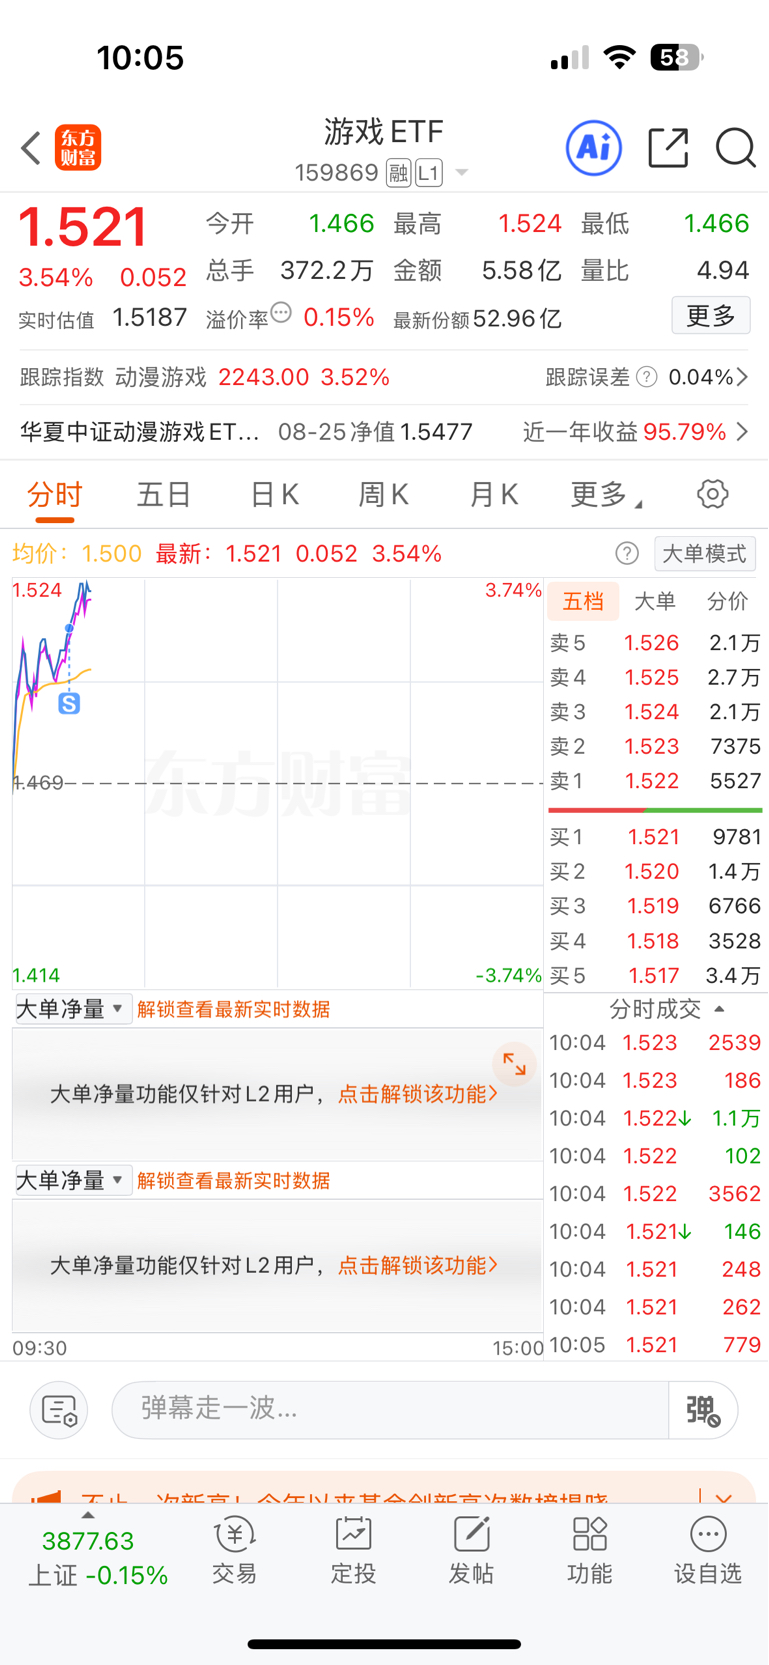
Task: Open the search magnifier icon
Action: pos(735,148)
